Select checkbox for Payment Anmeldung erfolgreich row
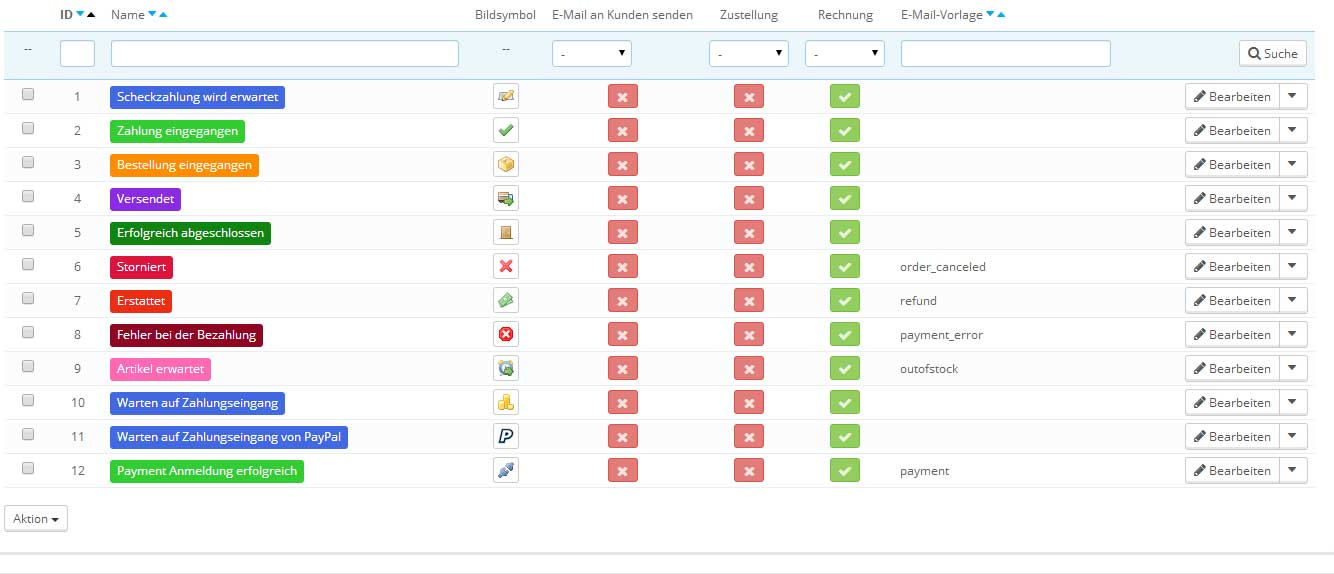The width and height of the screenshot is (1334, 574). tap(28, 468)
